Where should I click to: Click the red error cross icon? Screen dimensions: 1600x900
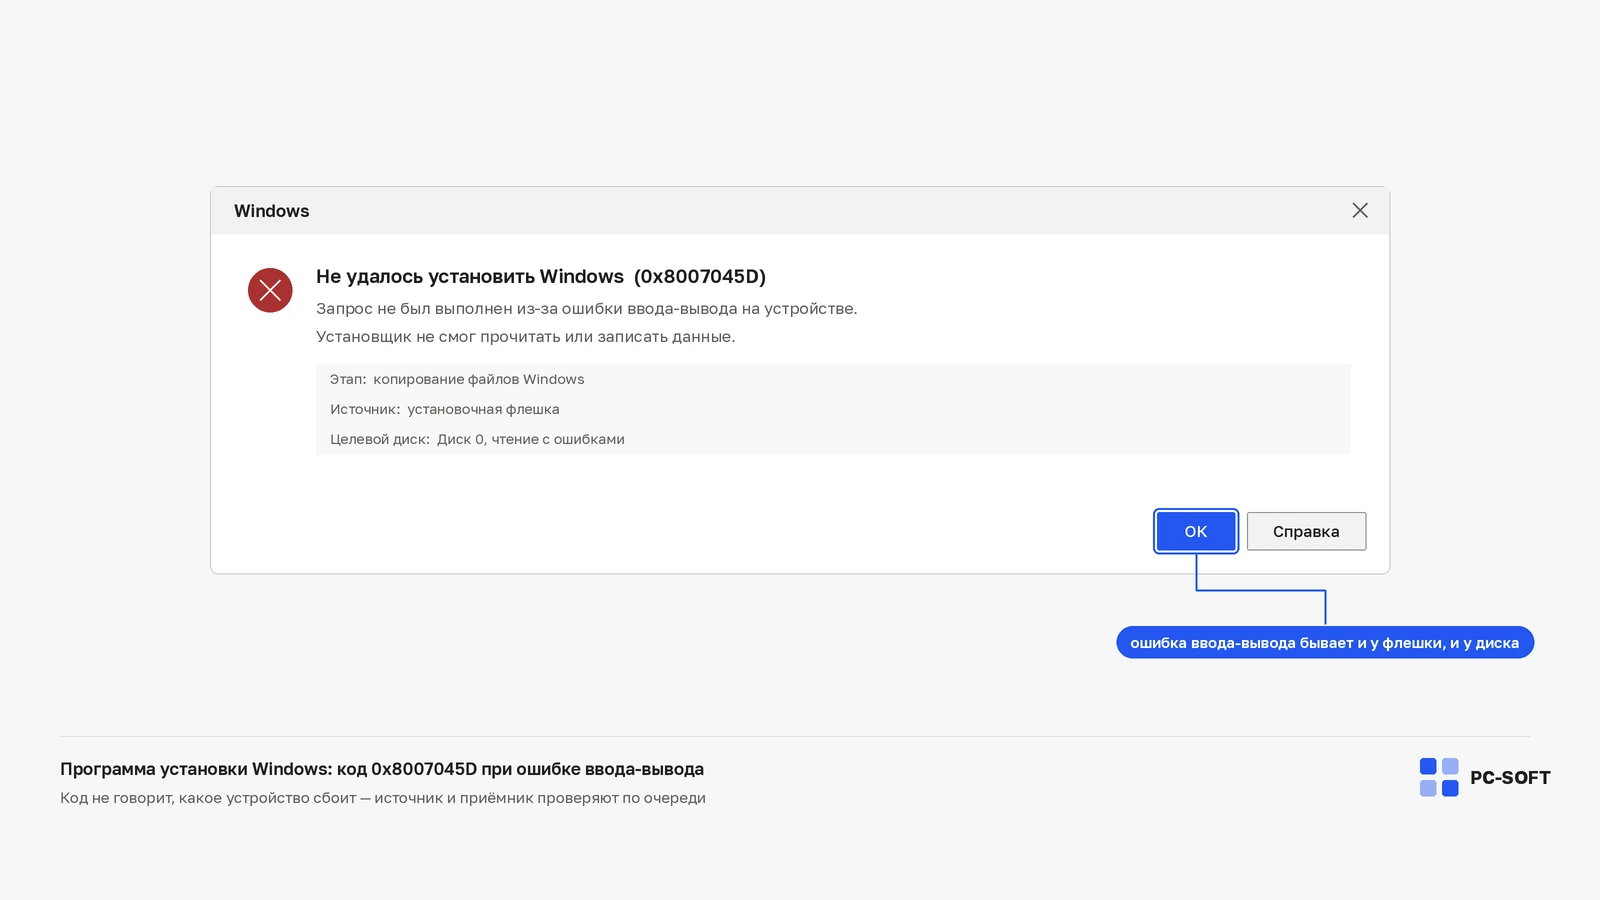270,290
